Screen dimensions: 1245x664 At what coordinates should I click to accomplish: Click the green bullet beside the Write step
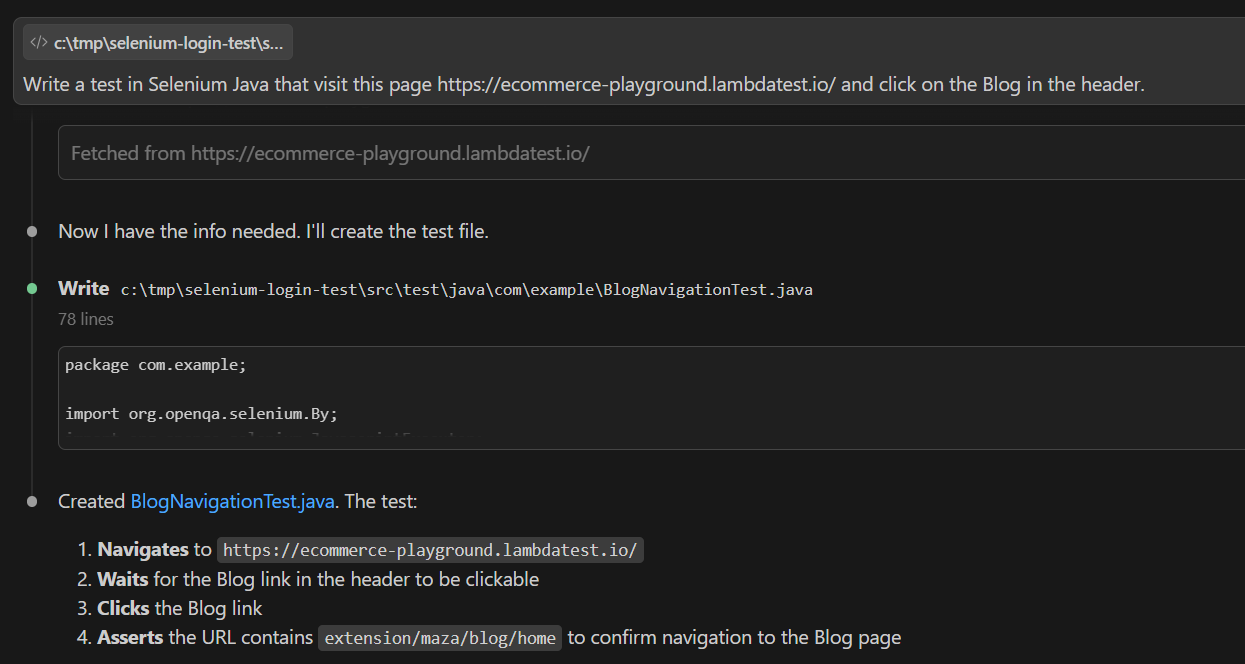tap(31, 289)
